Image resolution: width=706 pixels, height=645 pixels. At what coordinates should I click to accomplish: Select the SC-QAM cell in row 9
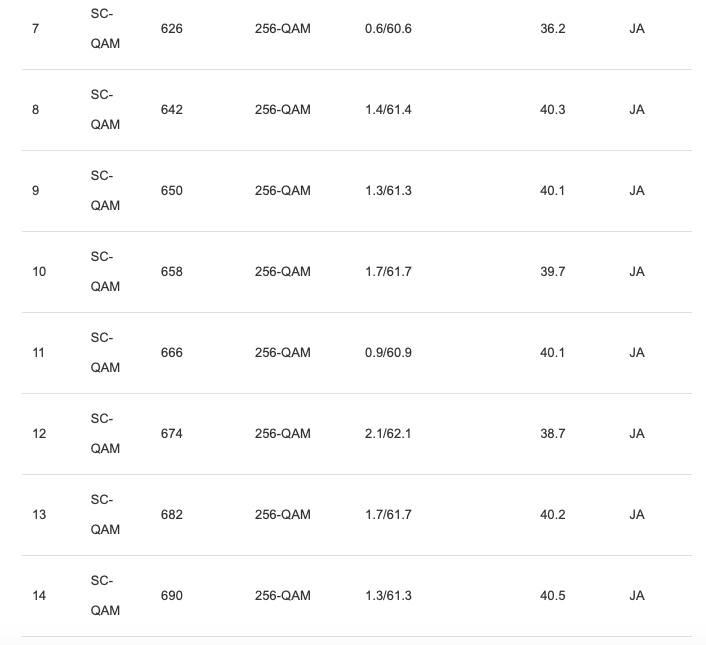(x=105, y=191)
